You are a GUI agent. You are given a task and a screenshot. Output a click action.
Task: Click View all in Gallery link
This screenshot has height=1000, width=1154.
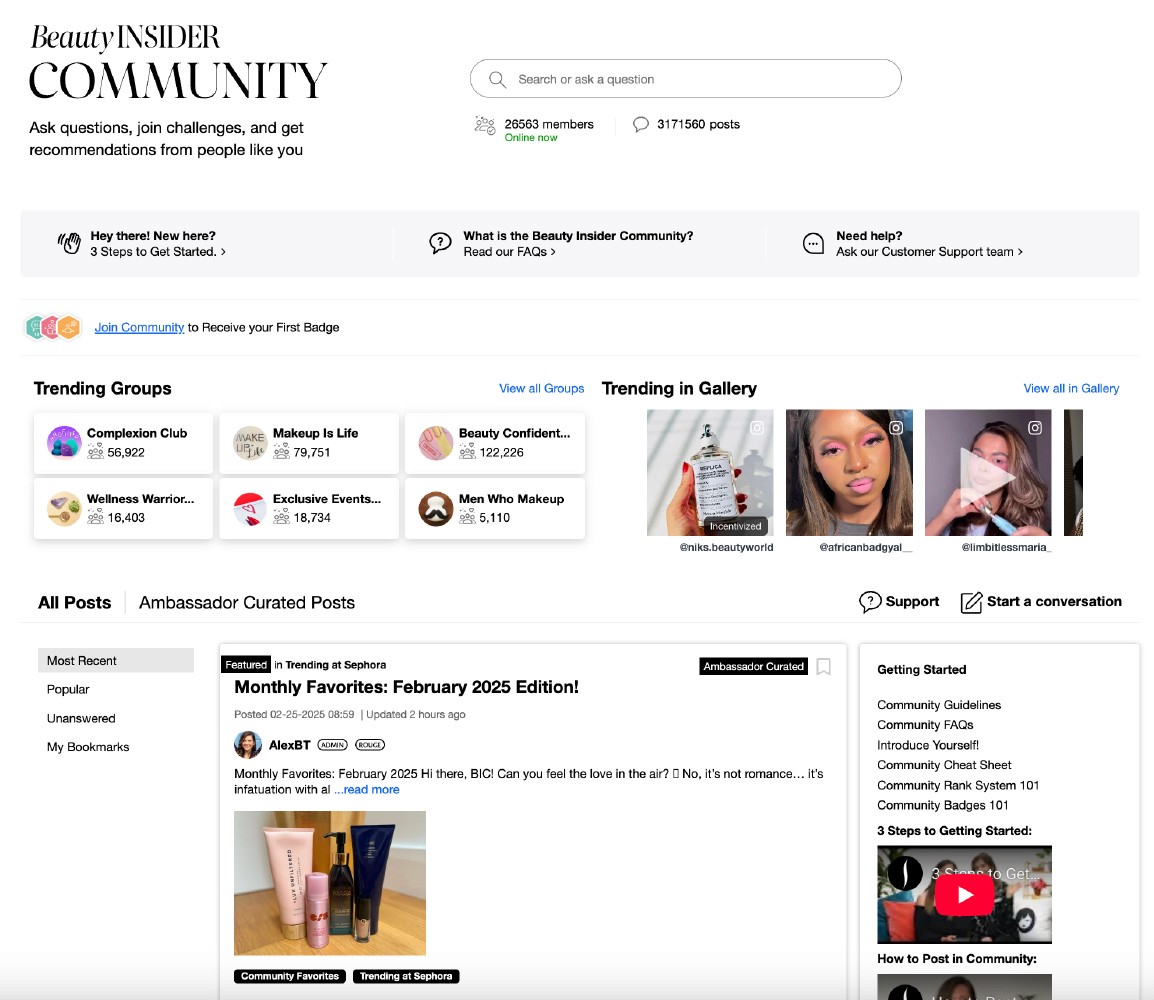point(1071,389)
